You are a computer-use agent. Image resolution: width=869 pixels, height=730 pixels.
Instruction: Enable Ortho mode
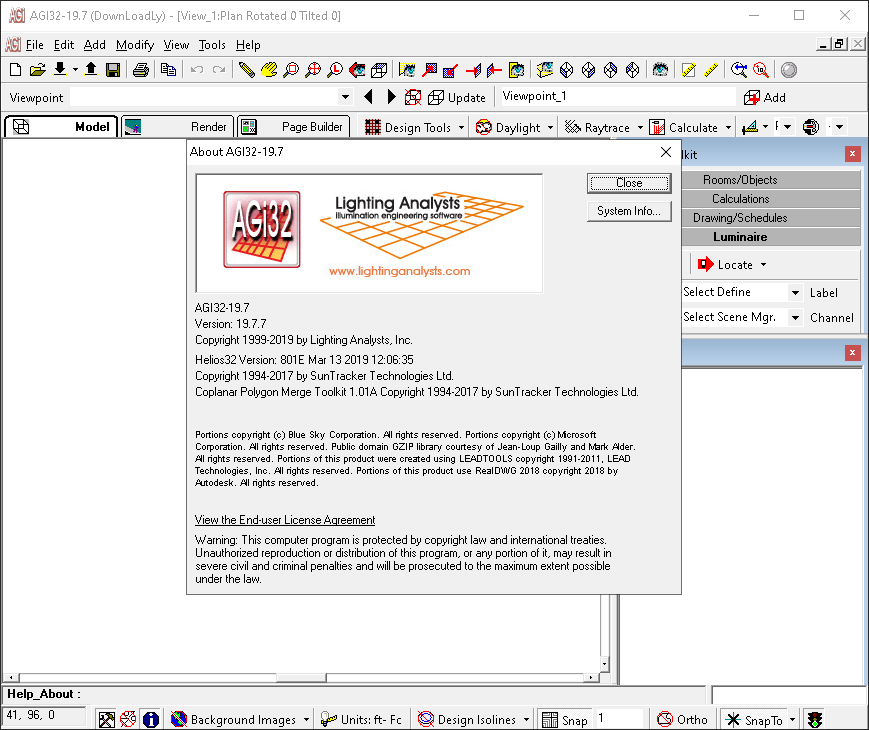683,719
